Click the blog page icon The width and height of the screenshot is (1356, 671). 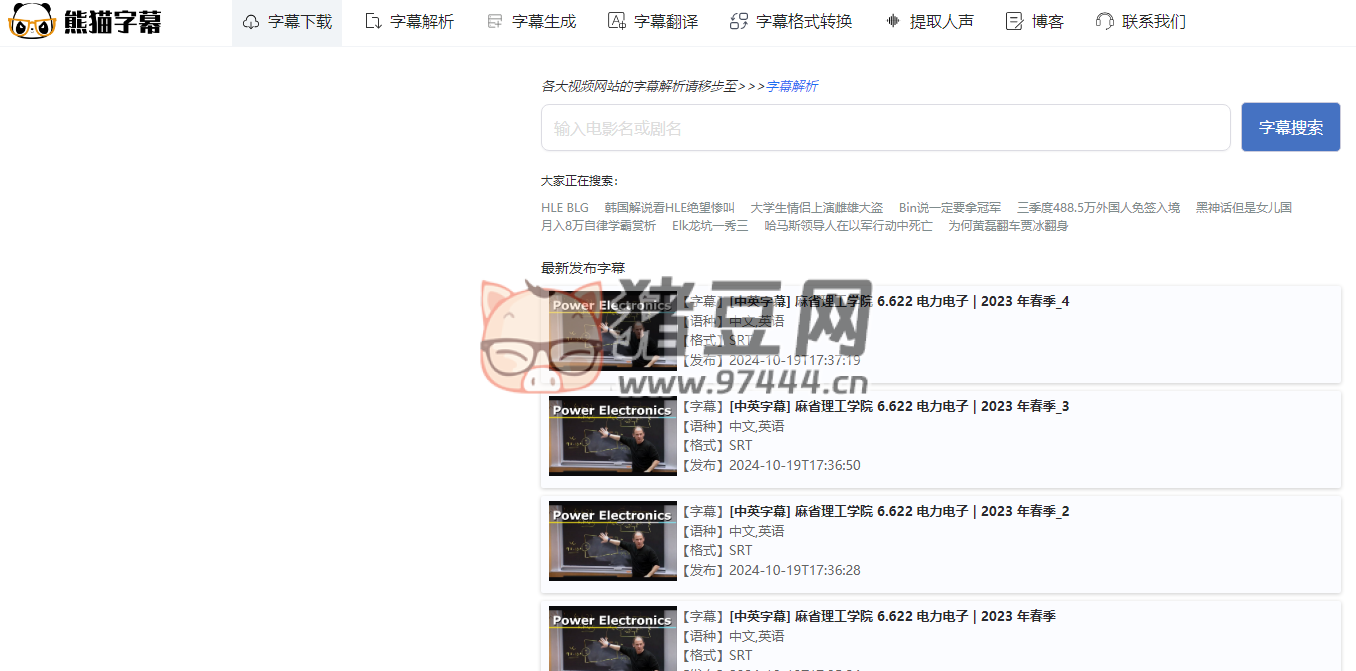[x=1014, y=22]
